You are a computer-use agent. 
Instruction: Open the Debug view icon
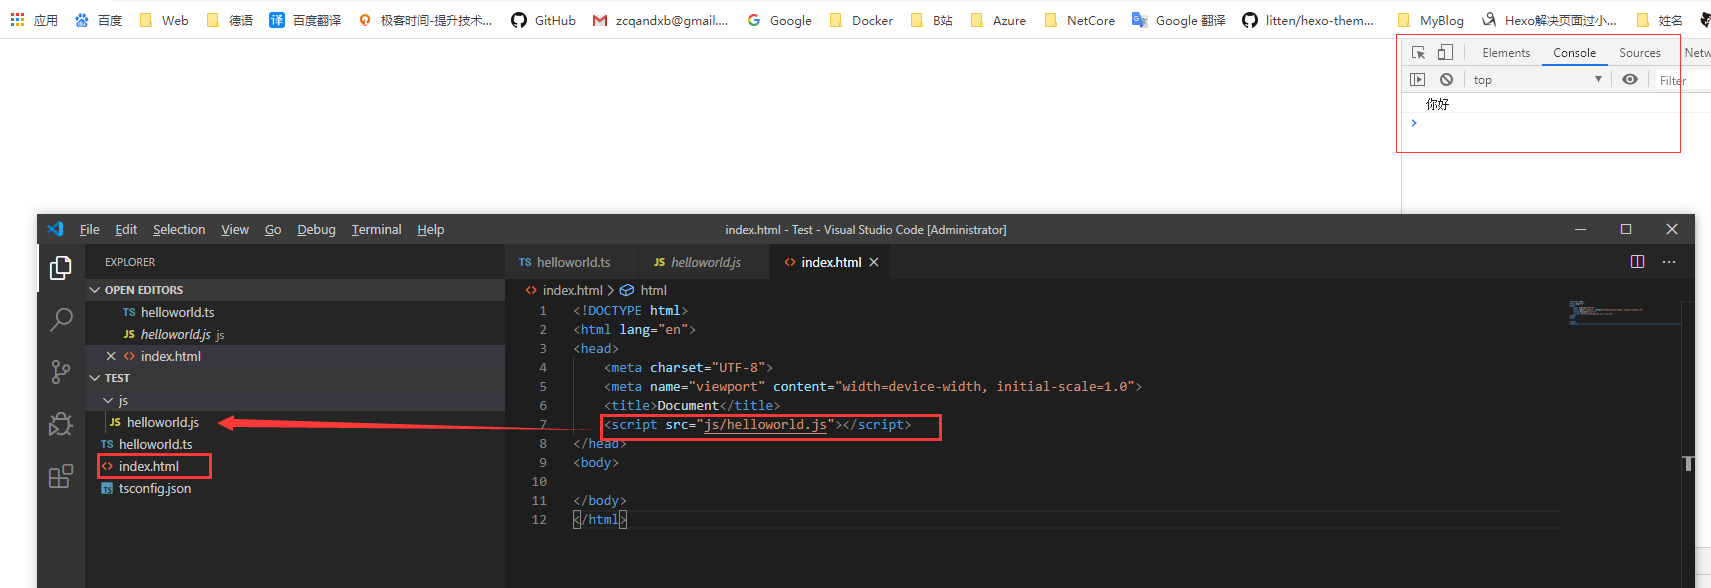point(61,424)
